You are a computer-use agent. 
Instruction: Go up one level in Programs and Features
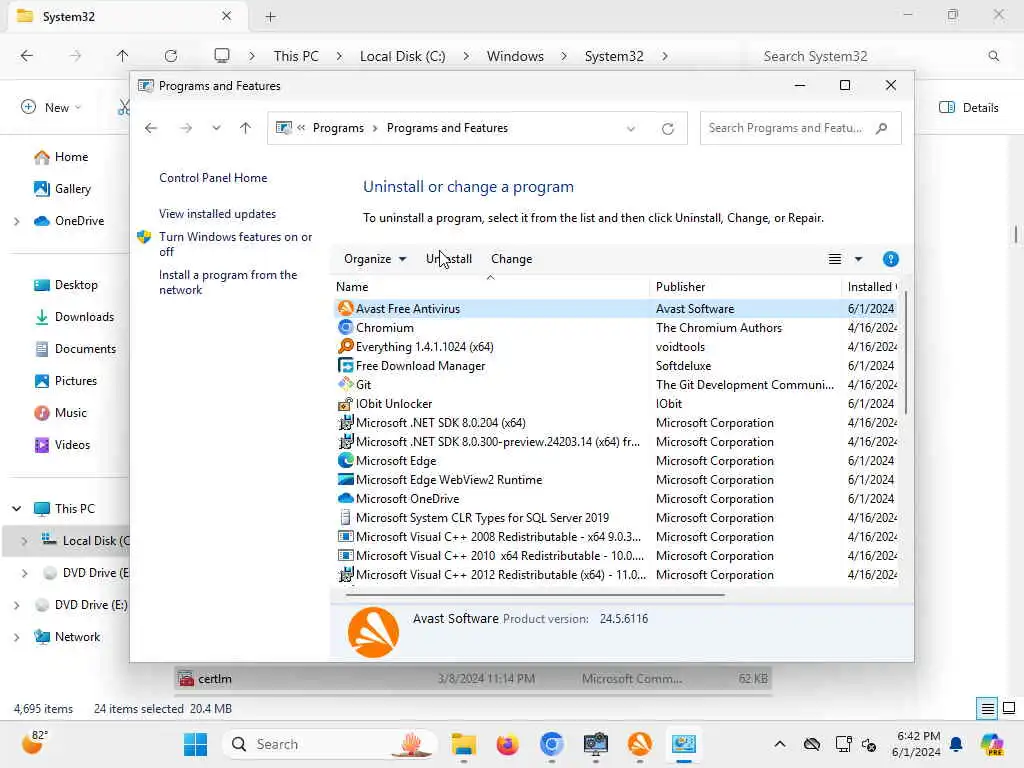click(x=246, y=128)
